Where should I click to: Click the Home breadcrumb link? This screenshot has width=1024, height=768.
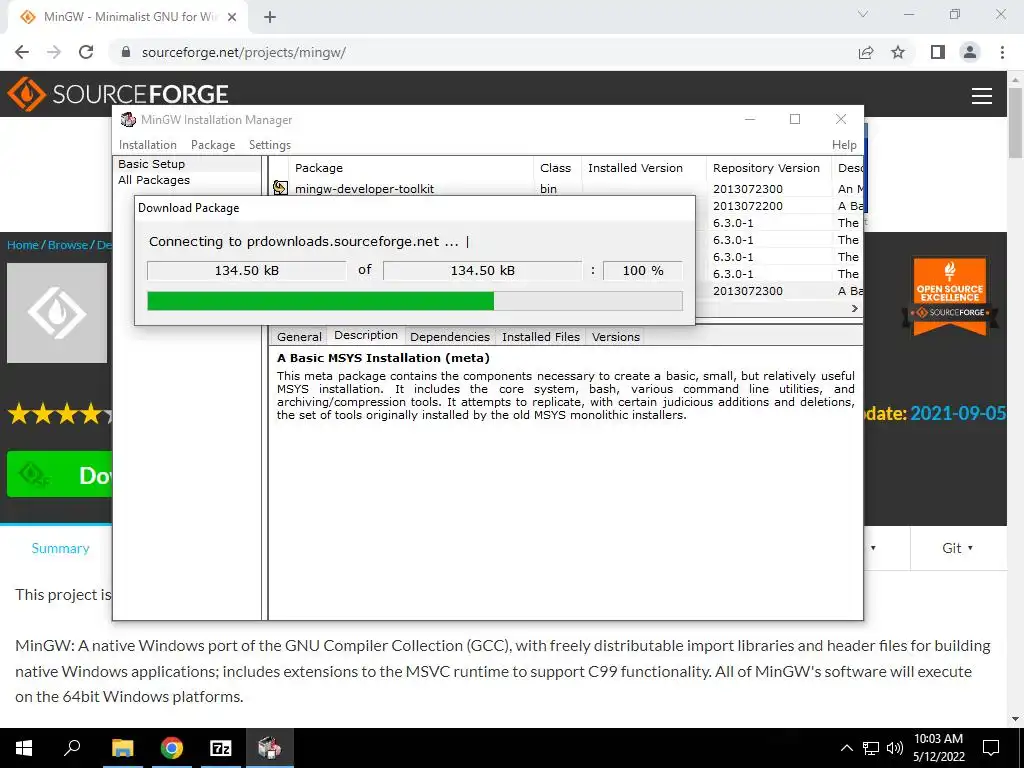23,245
